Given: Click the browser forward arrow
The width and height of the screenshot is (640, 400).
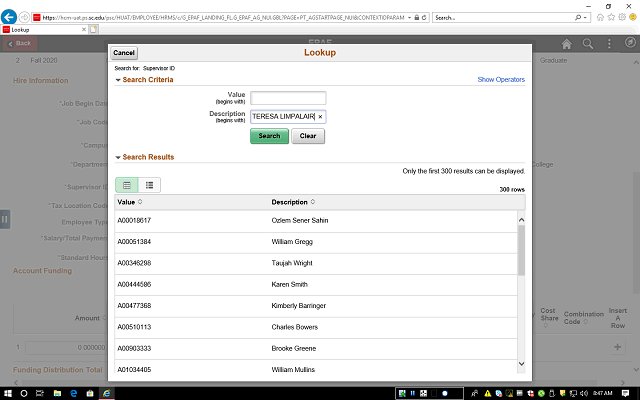Looking at the screenshot, I should [24, 17].
